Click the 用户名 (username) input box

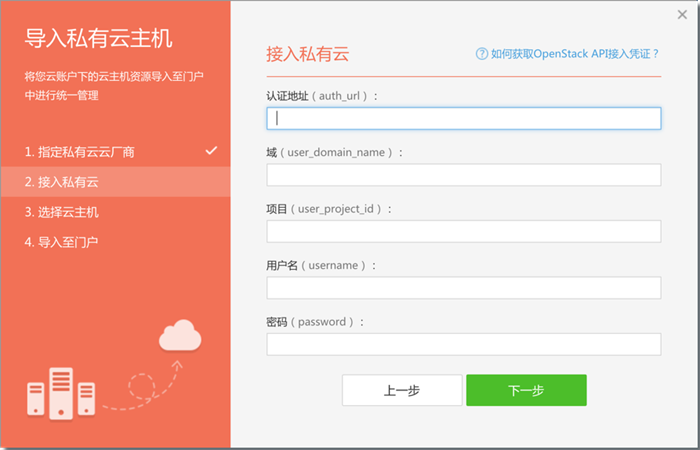click(463, 288)
